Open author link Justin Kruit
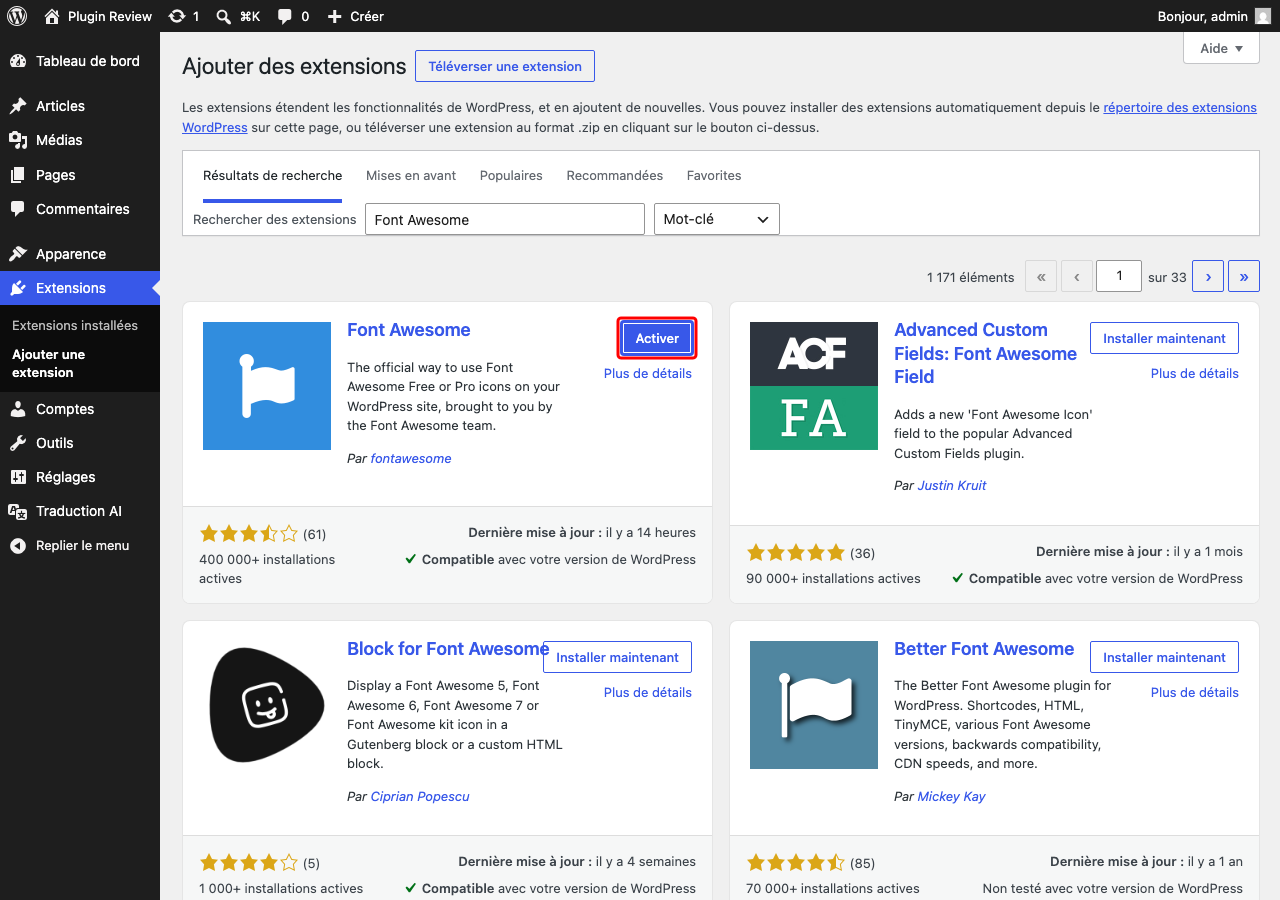The width and height of the screenshot is (1280, 900). (952, 486)
